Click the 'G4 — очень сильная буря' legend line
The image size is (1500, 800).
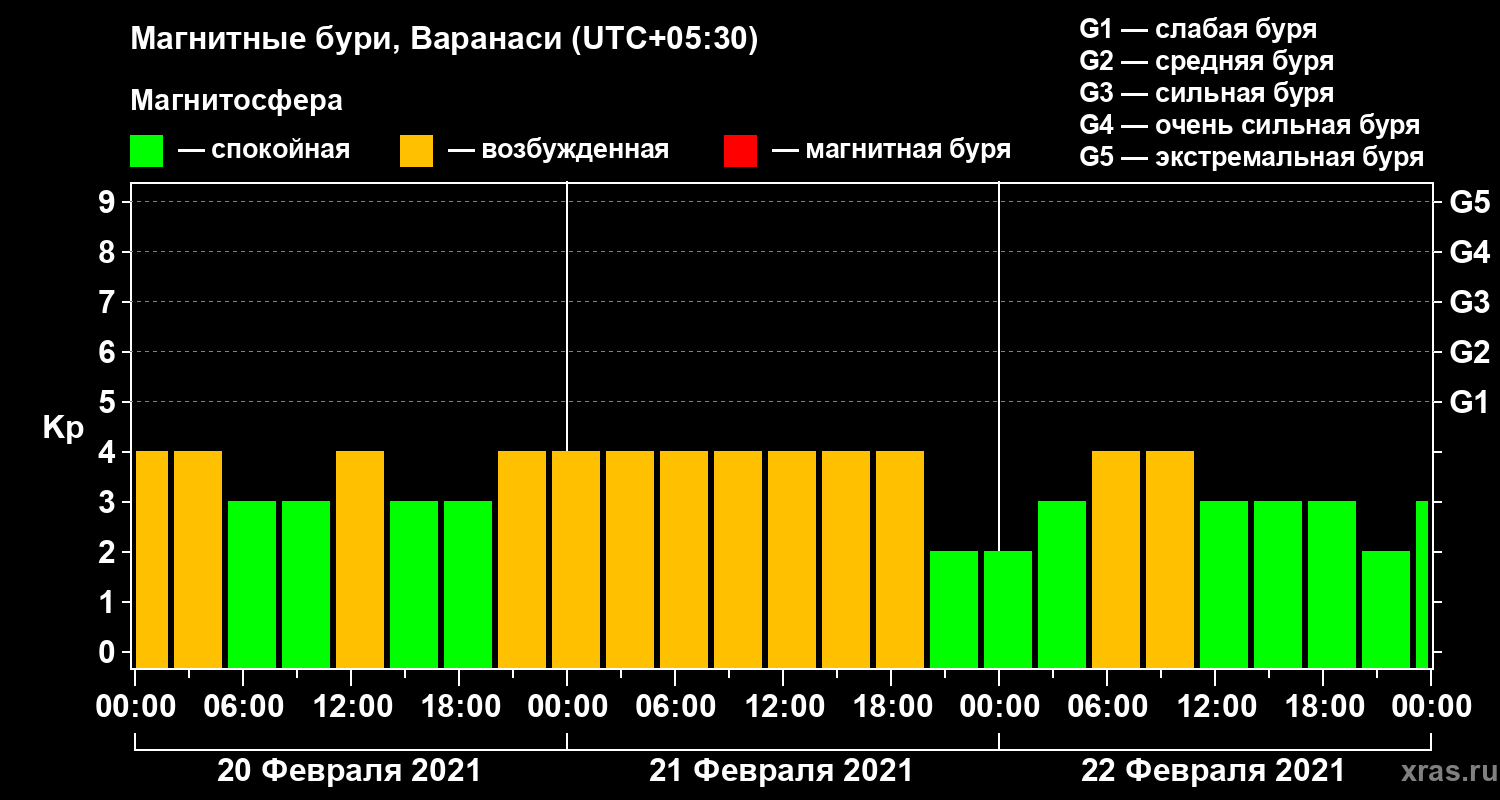pos(1249,125)
